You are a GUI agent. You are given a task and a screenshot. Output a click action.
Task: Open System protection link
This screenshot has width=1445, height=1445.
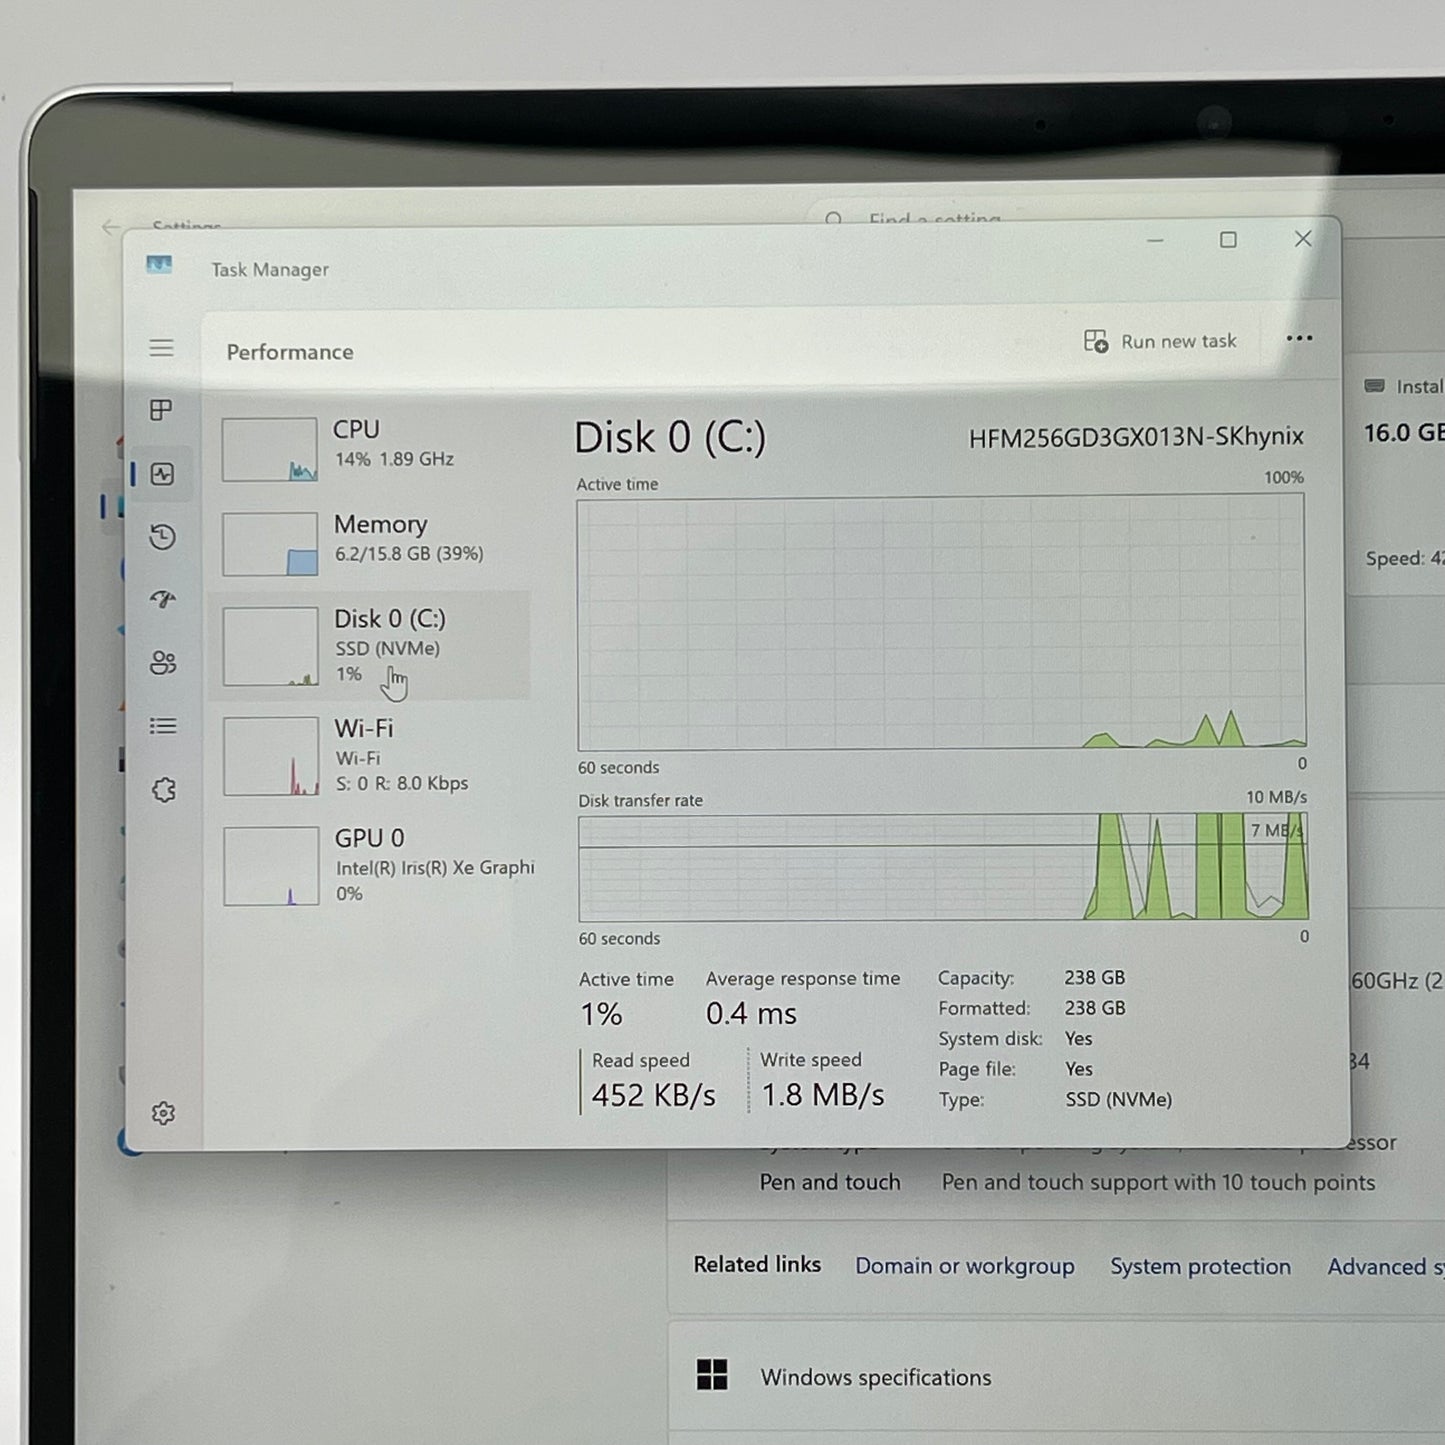(x=1200, y=1267)
